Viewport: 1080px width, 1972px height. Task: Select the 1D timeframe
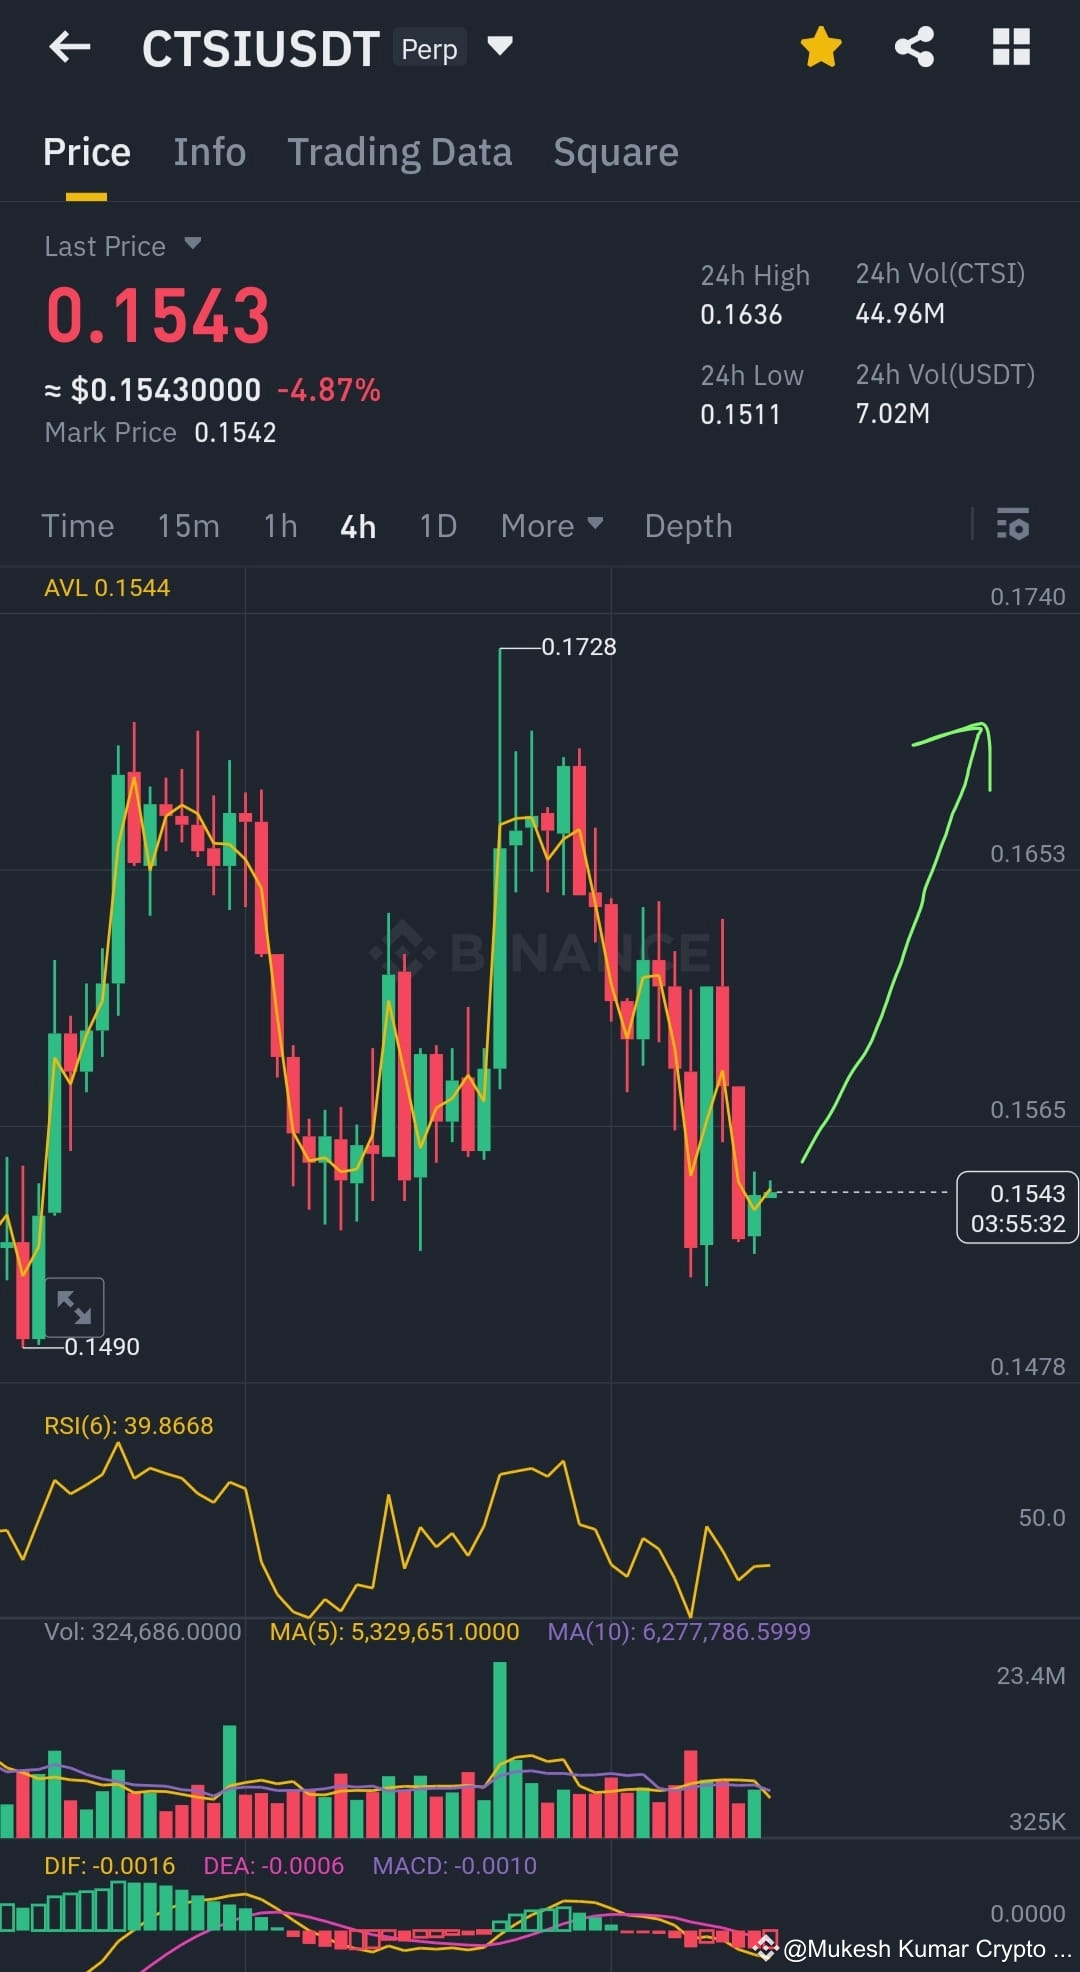click(438, 526)
